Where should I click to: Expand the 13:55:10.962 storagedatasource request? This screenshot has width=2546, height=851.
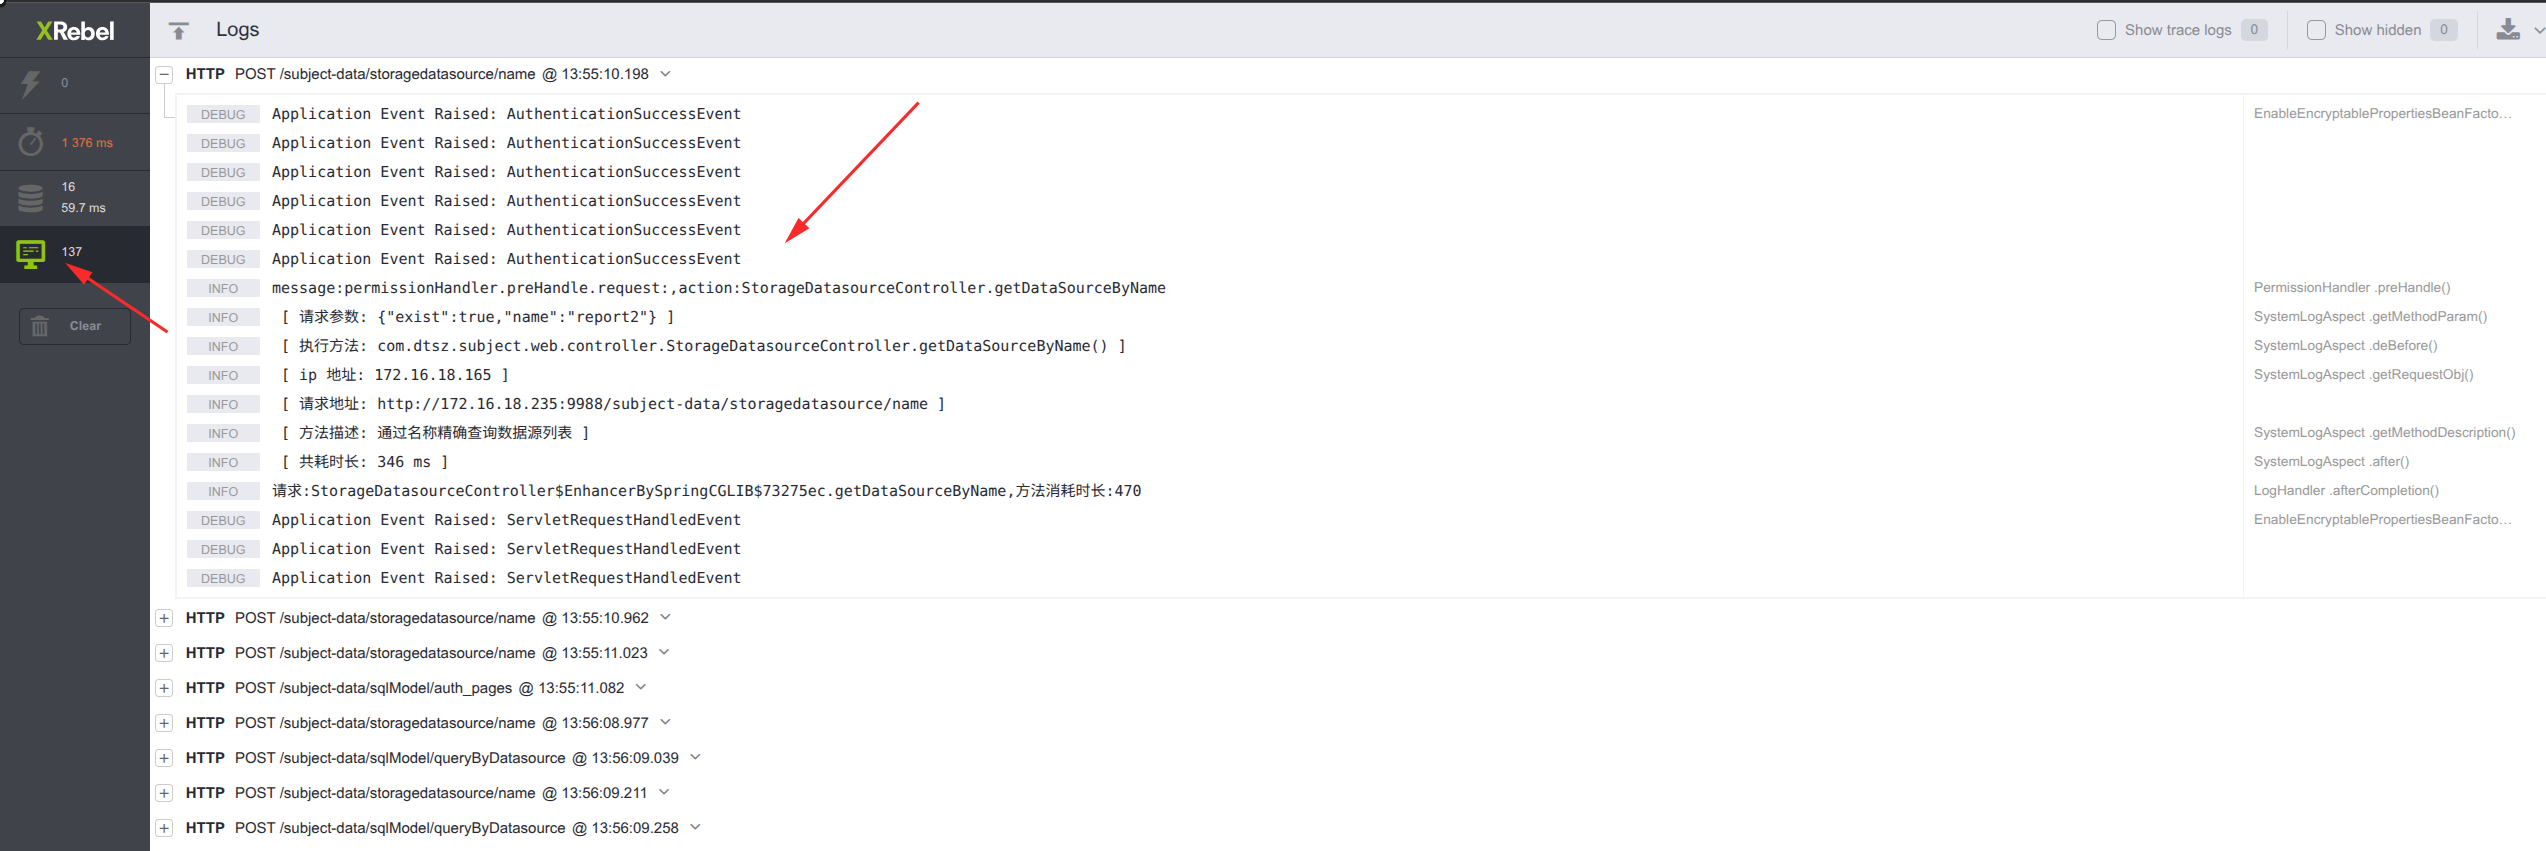164,618
